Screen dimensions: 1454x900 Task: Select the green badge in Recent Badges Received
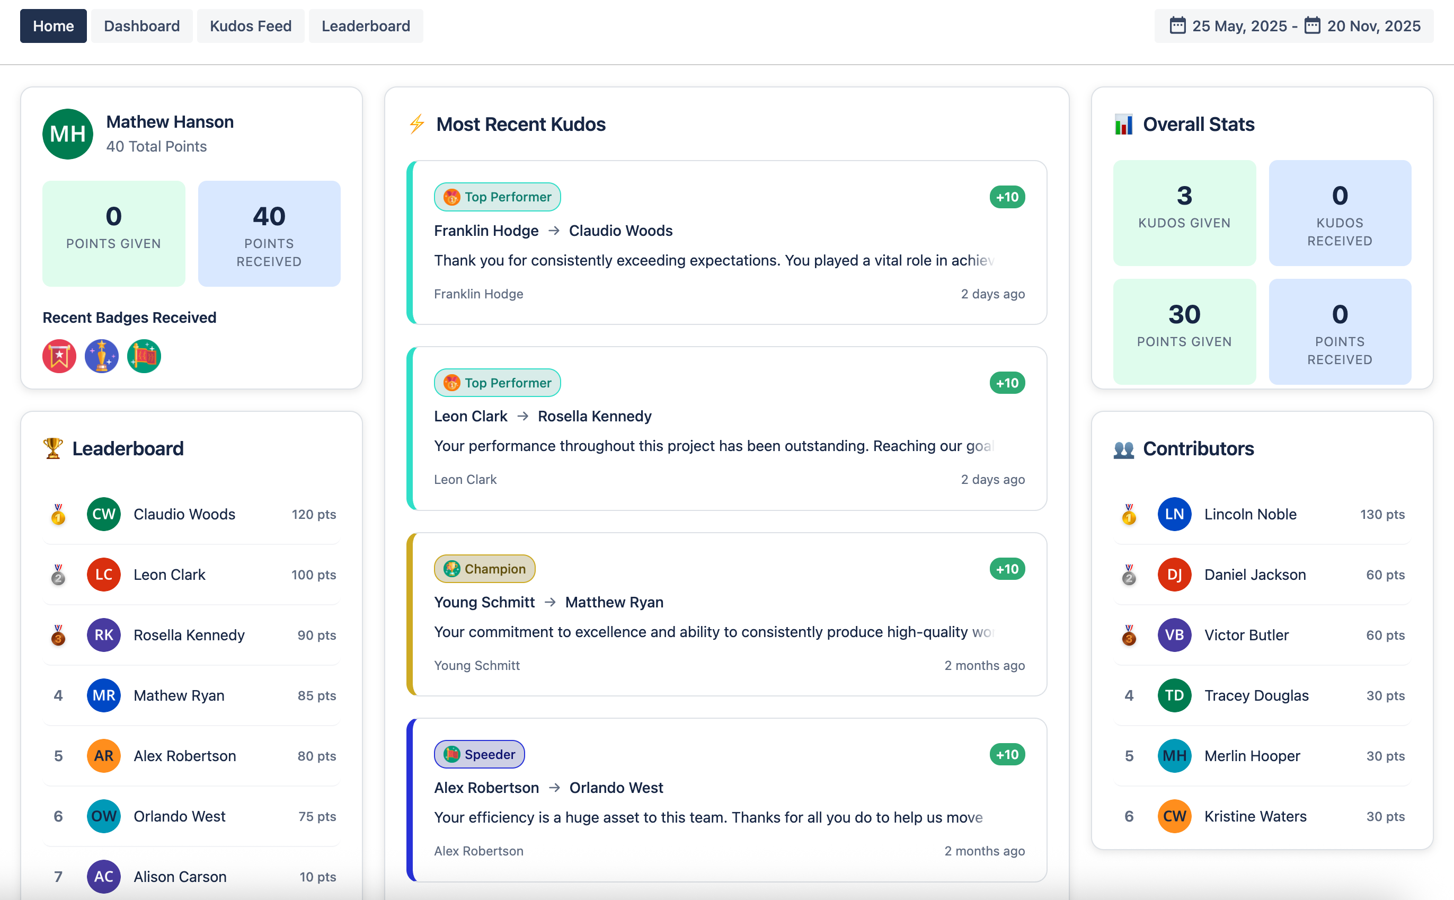pos(144,356)
